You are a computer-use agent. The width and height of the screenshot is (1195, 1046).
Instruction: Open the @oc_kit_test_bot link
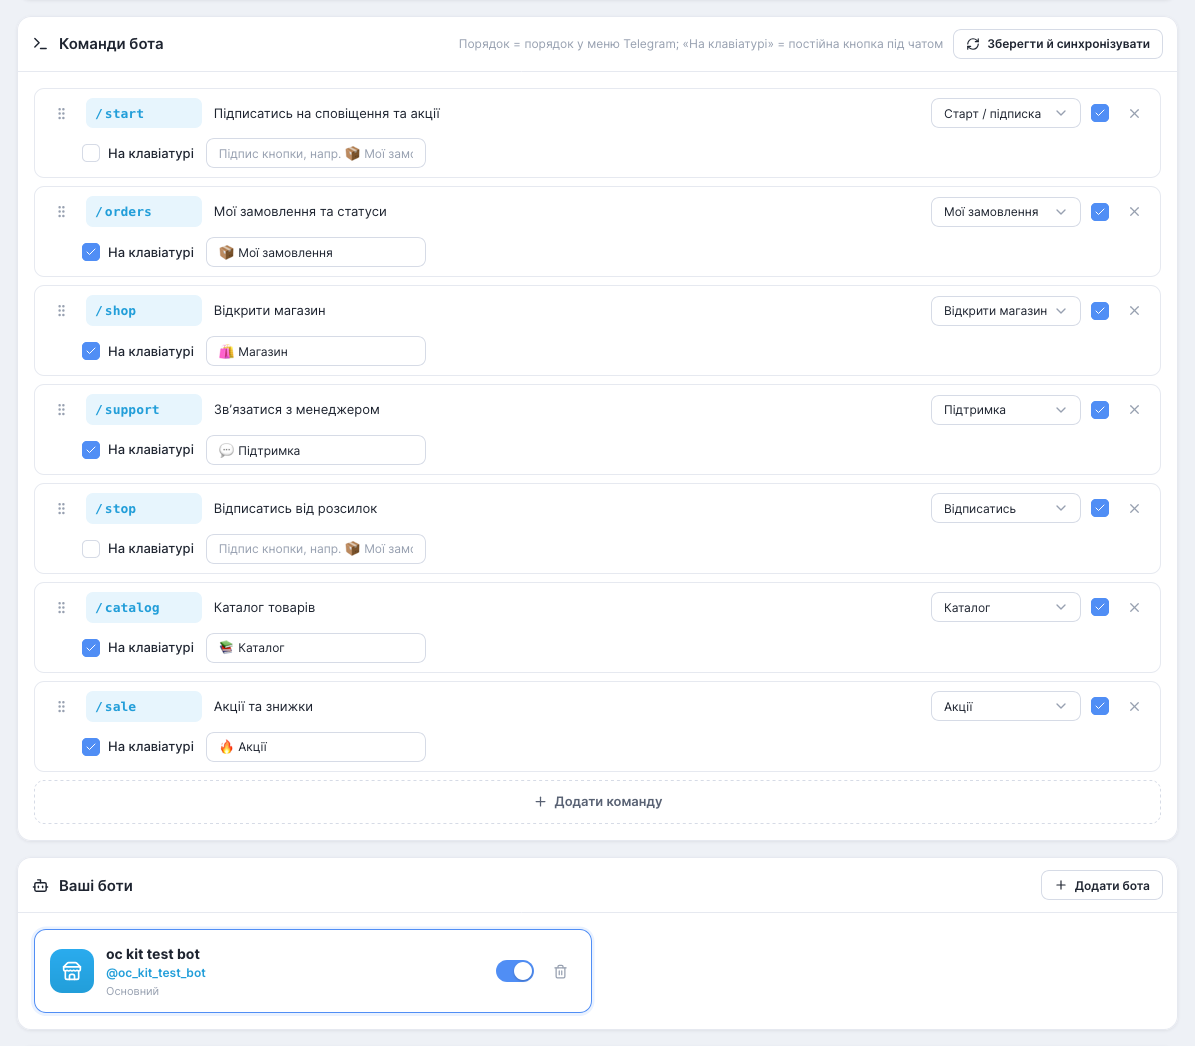point(155,973)
